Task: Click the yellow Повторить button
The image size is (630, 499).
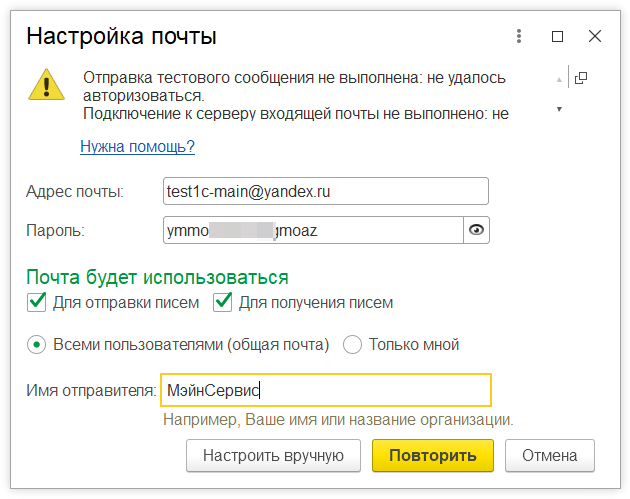Action: click(433, 455)
